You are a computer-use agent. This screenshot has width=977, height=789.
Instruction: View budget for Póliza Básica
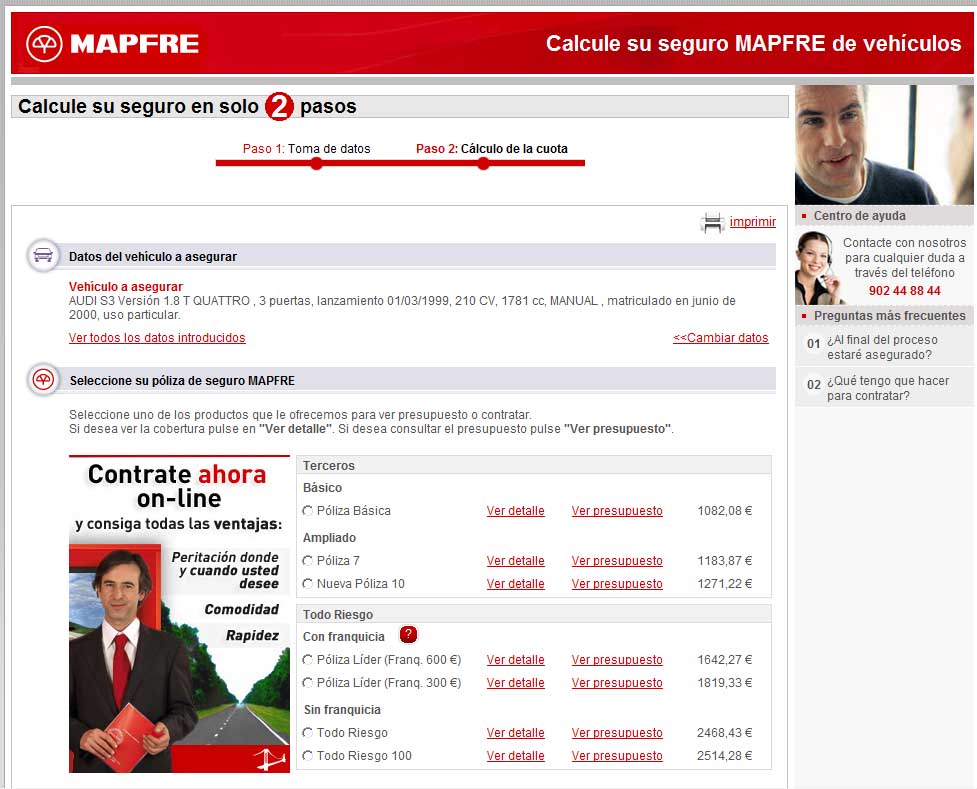tap(617, 511)
